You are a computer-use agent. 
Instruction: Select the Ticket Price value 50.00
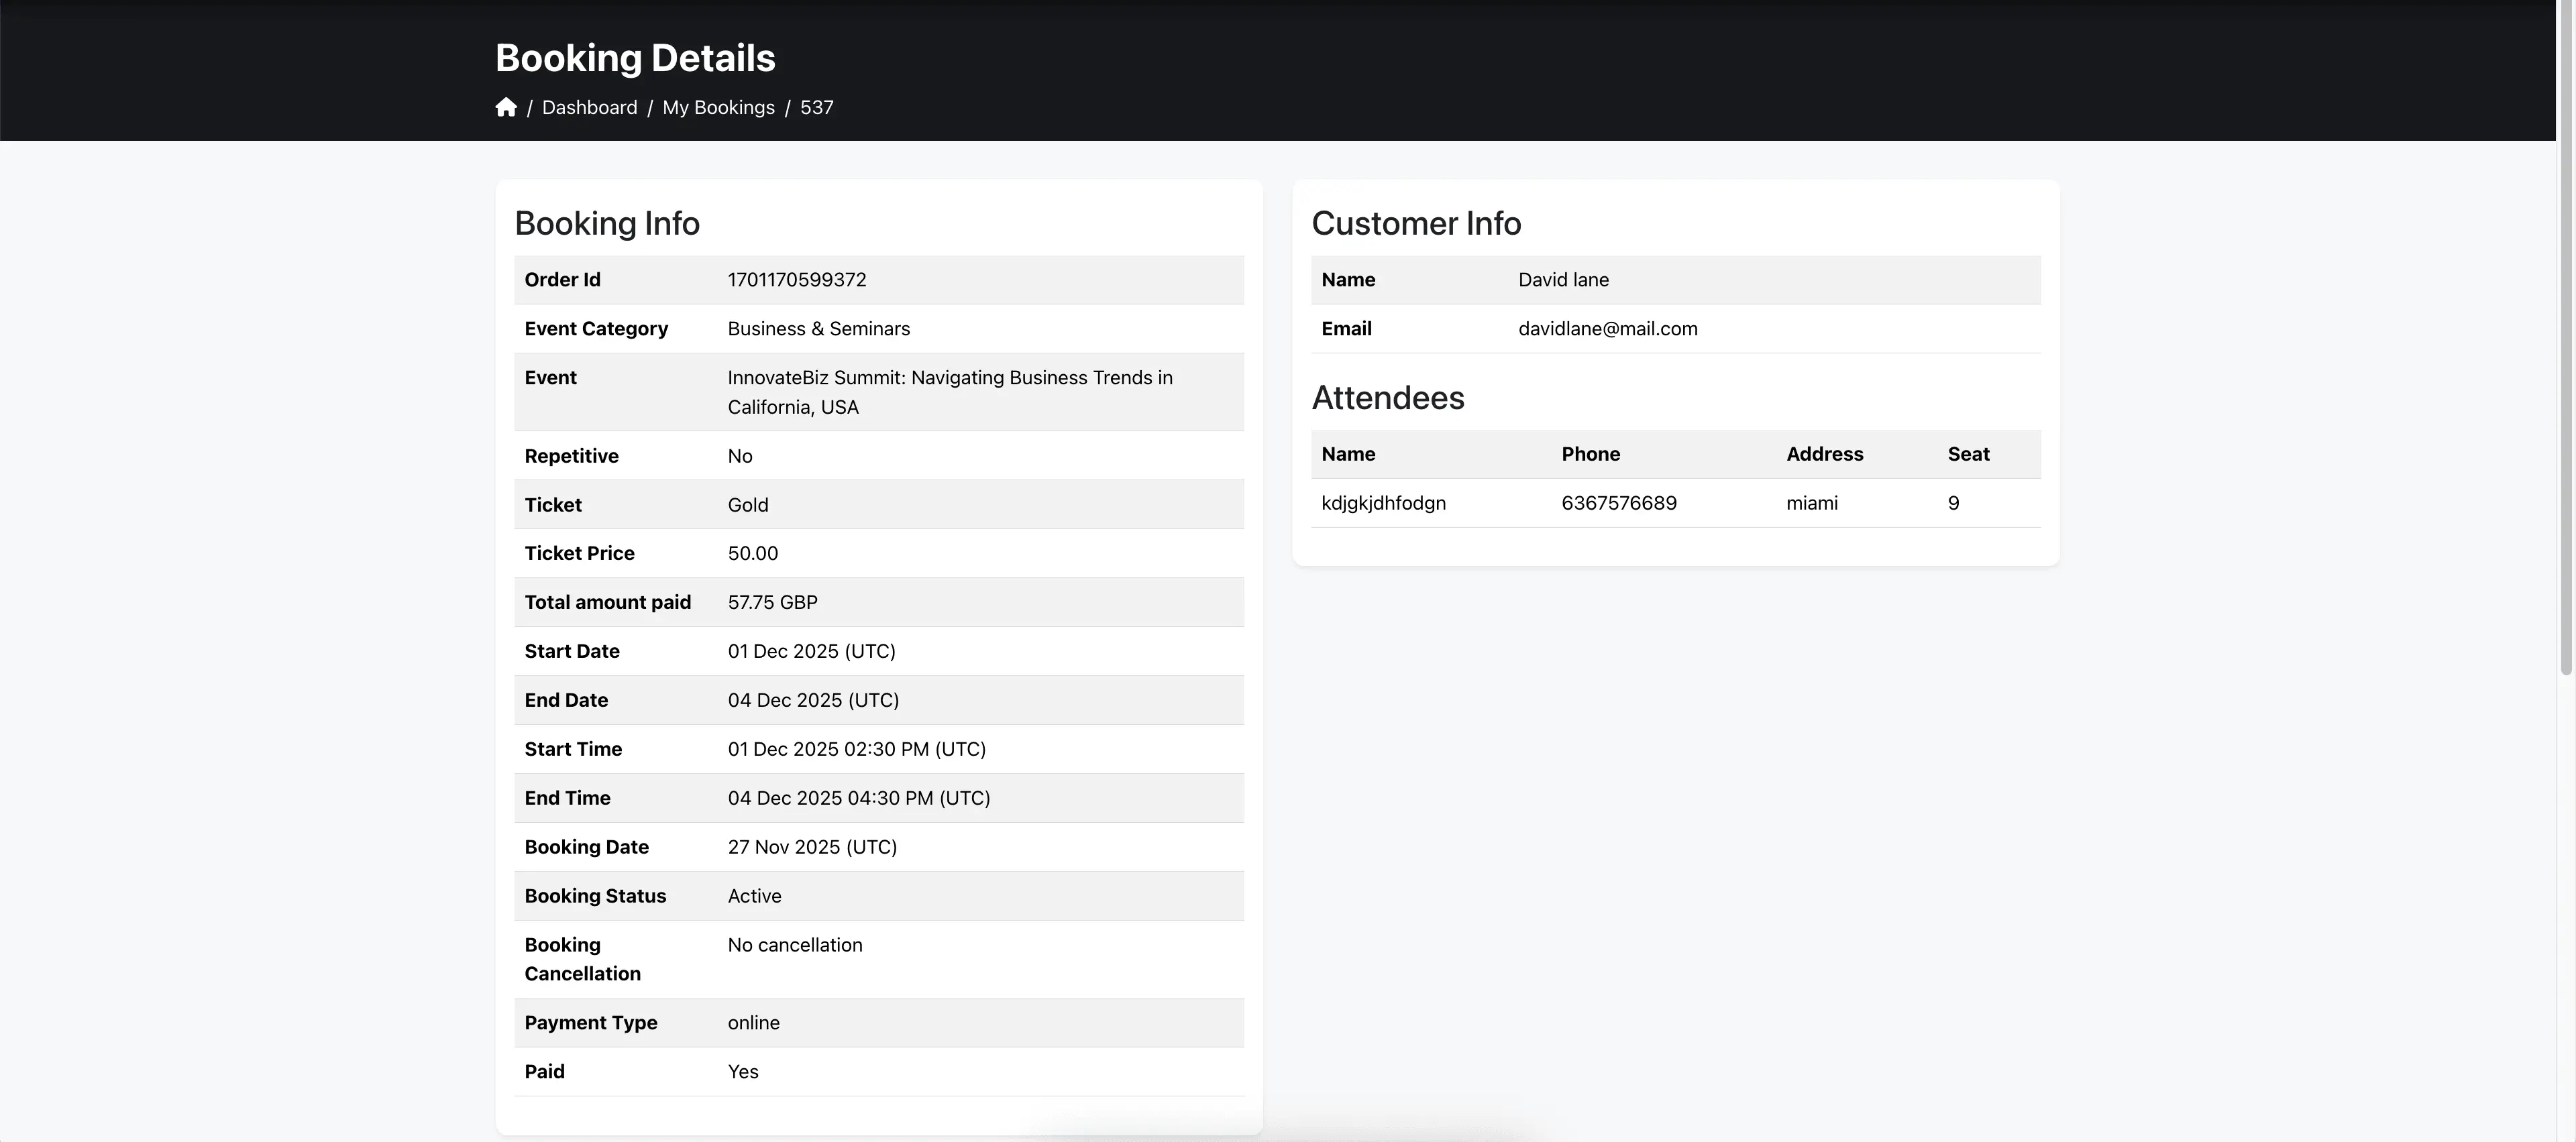pyautogui.click(x=753, y=553)
